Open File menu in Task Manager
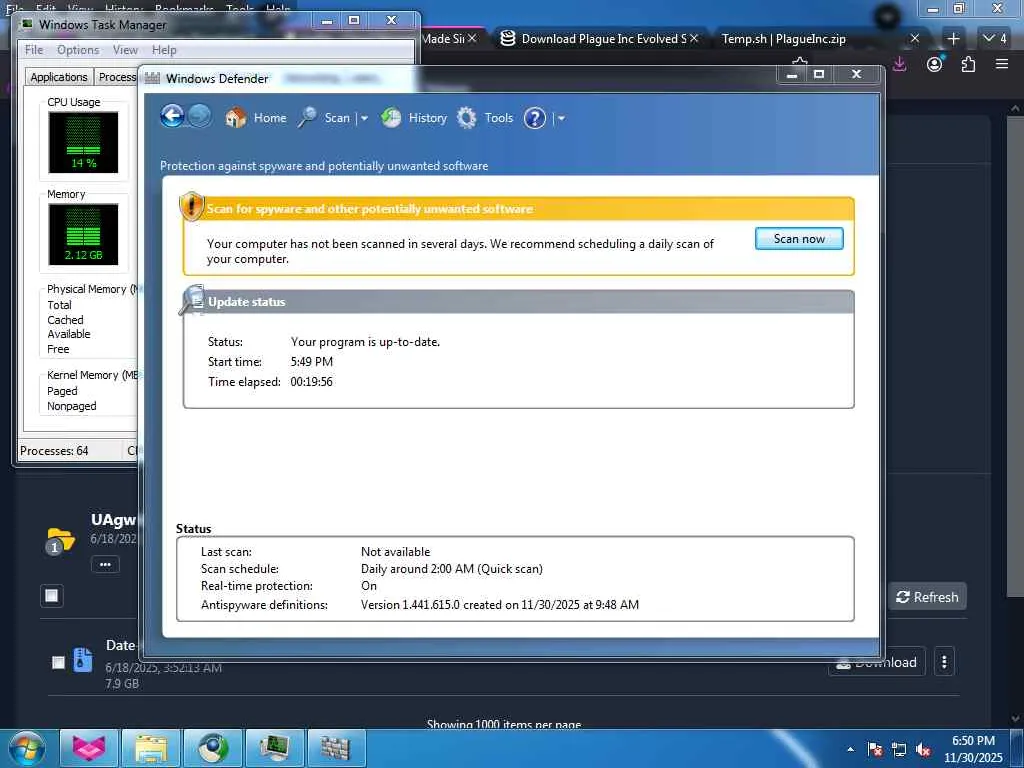The height and width of the screenshot is (768, 1024). tap(34, 50)
